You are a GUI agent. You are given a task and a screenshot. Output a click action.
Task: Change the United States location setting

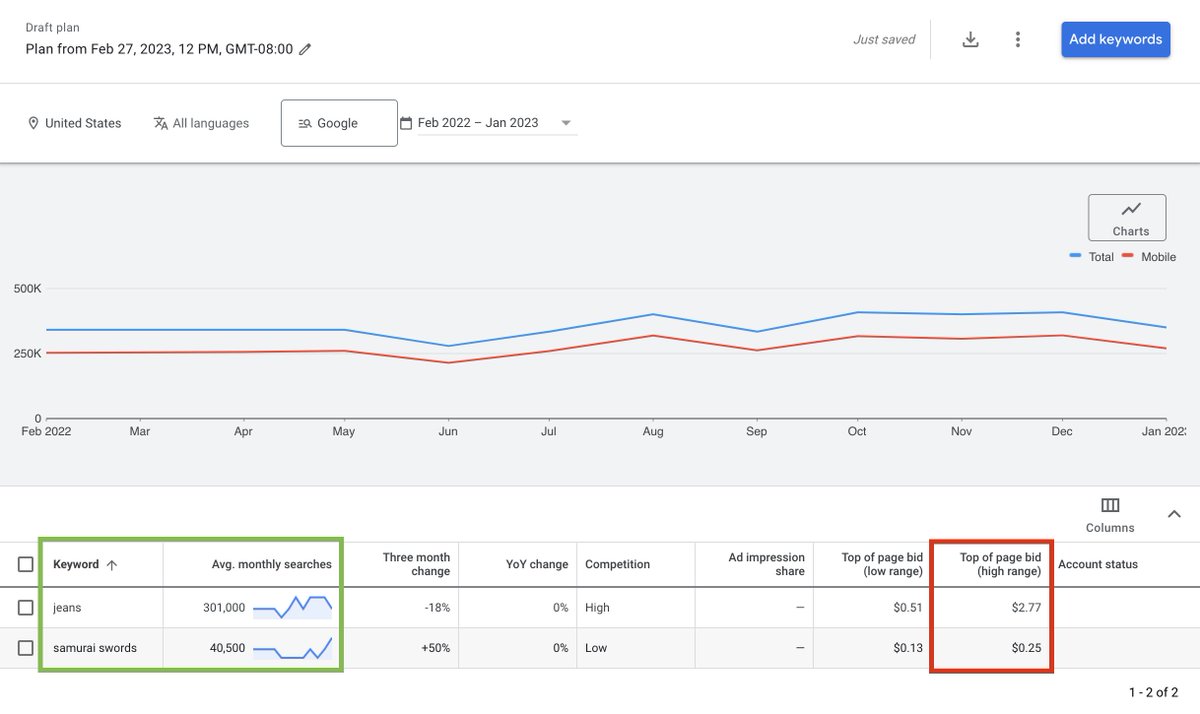click(x=74, y=123)
